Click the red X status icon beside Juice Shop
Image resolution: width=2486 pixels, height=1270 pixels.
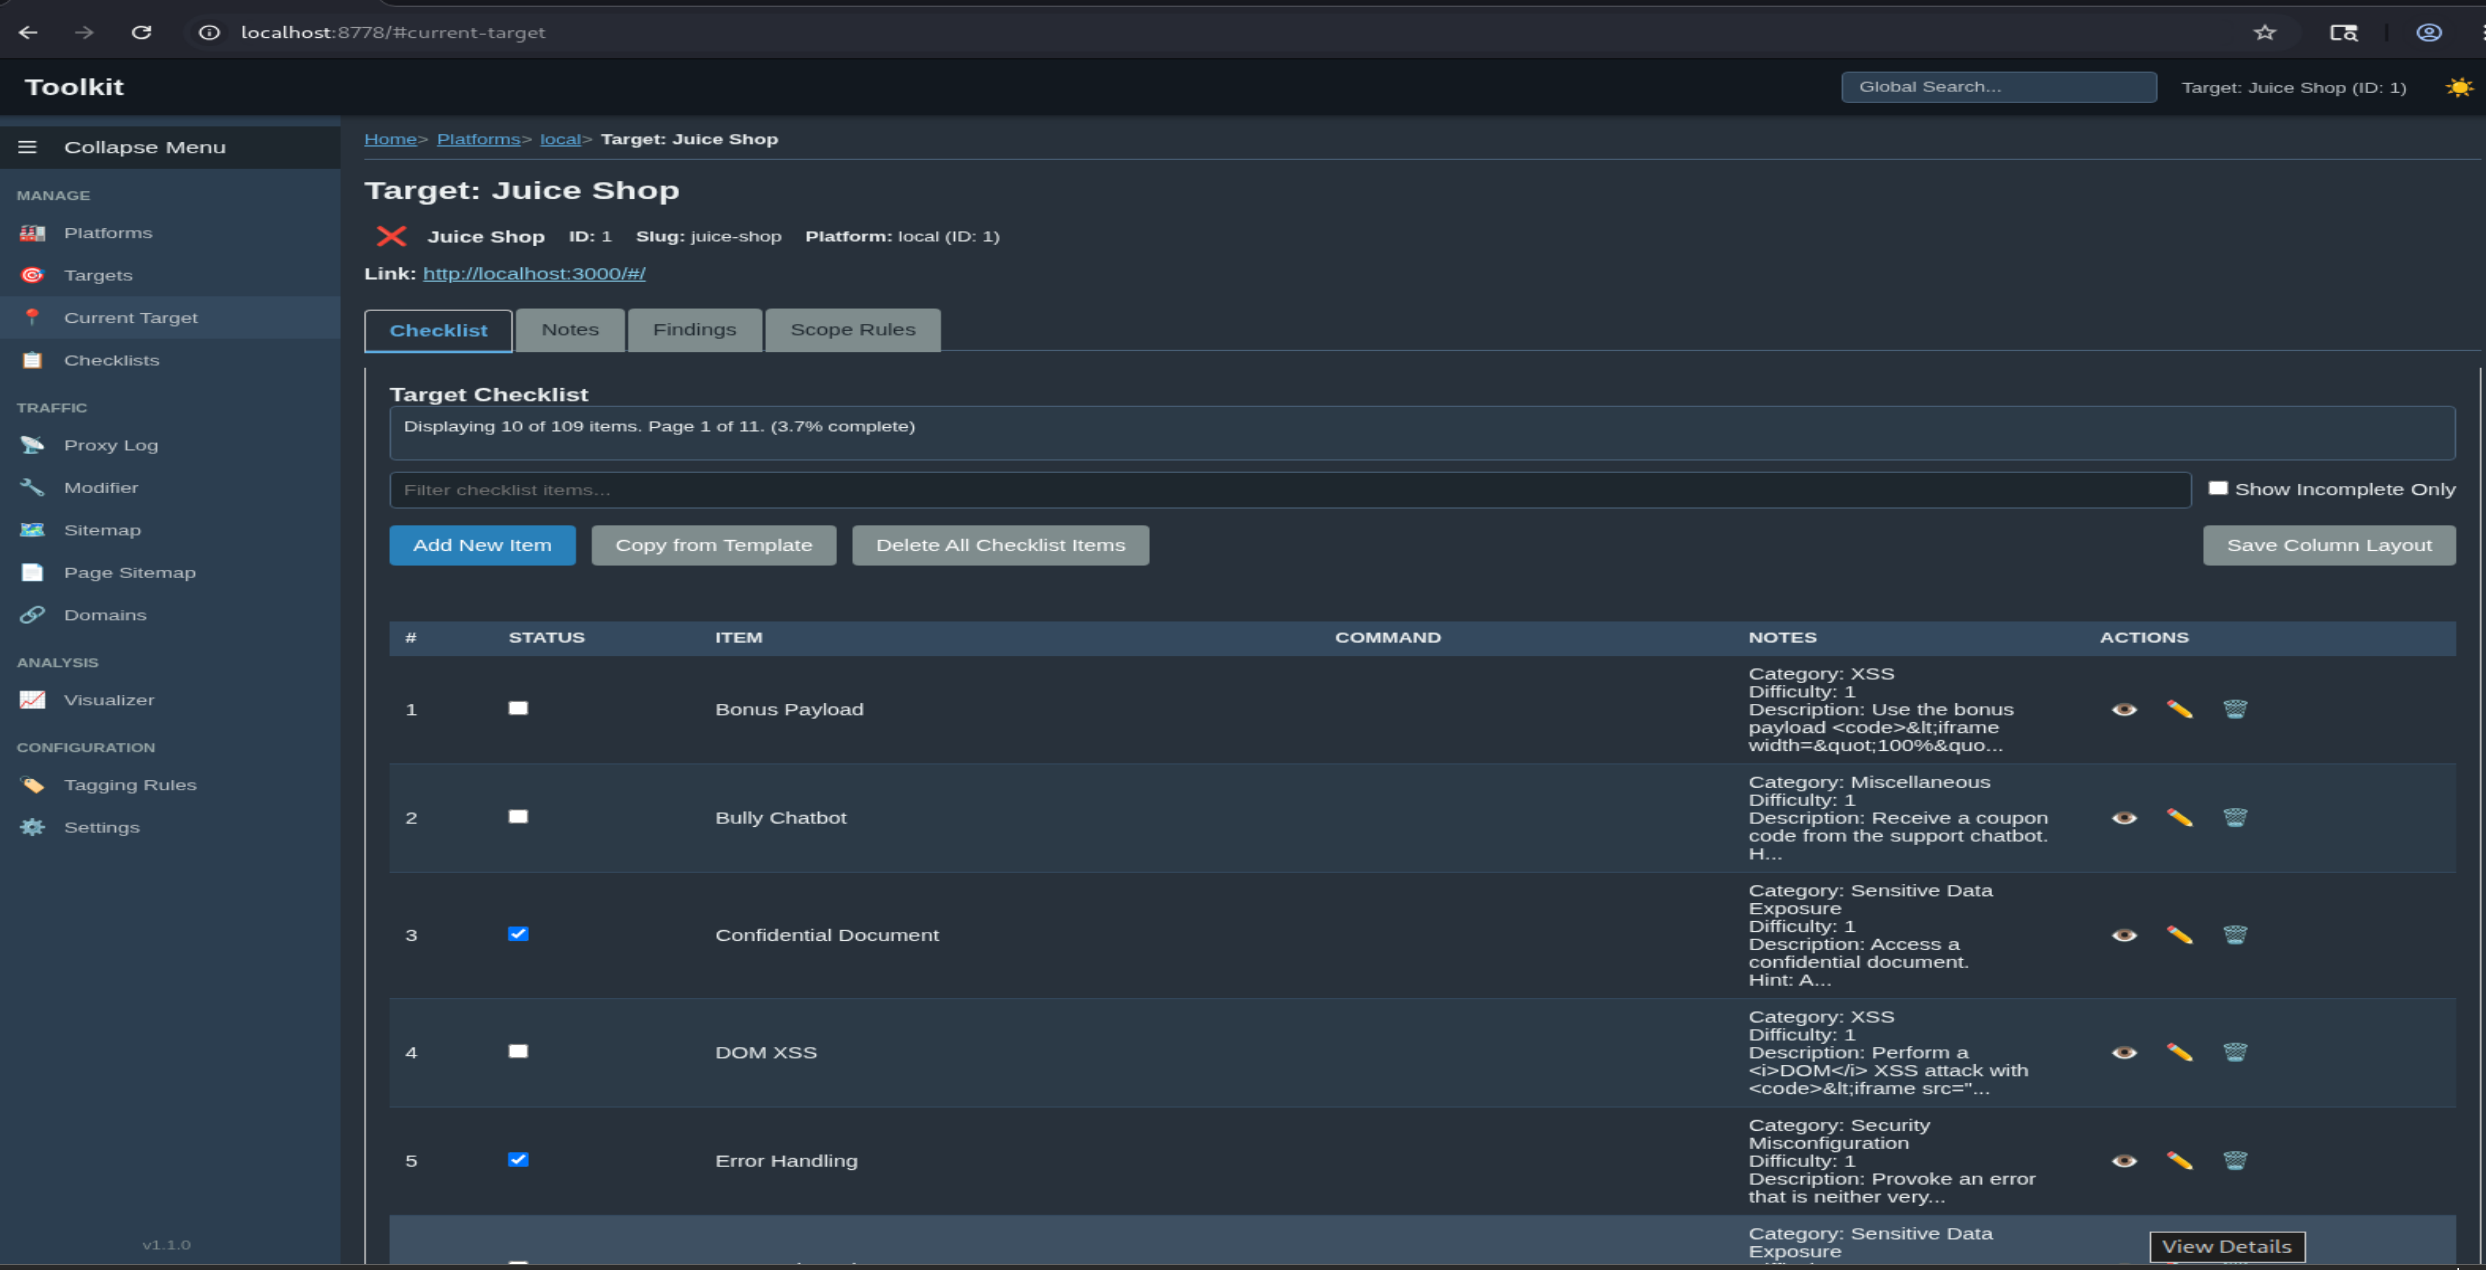pos(392,236)
